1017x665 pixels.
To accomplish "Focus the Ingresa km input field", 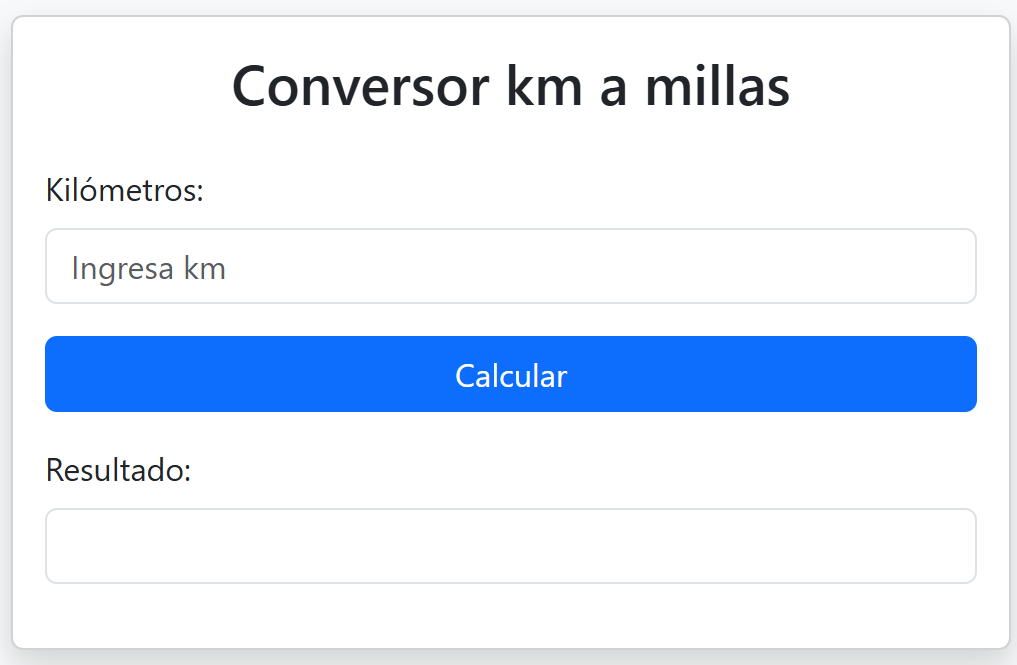I will 510,266.
